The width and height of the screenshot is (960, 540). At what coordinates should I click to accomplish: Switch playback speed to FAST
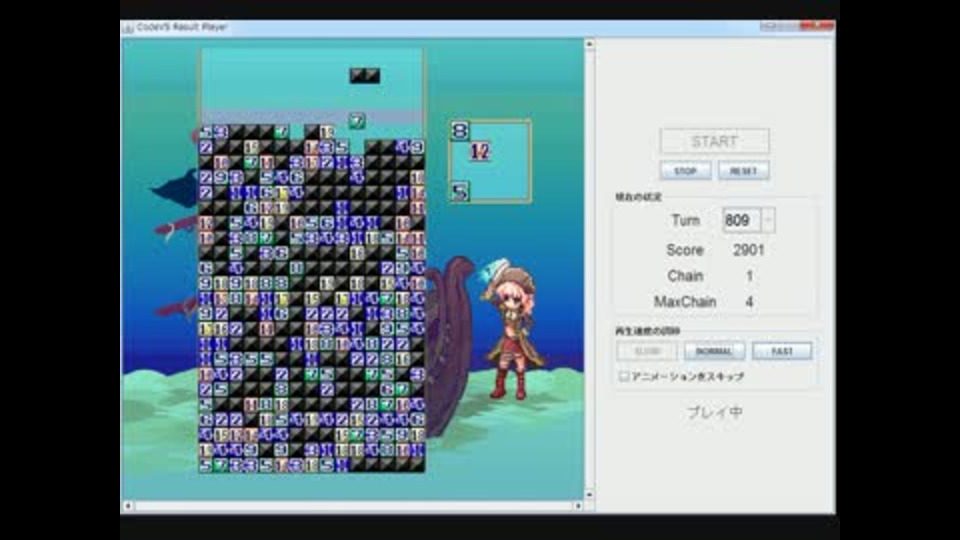[x=782, y=351]
